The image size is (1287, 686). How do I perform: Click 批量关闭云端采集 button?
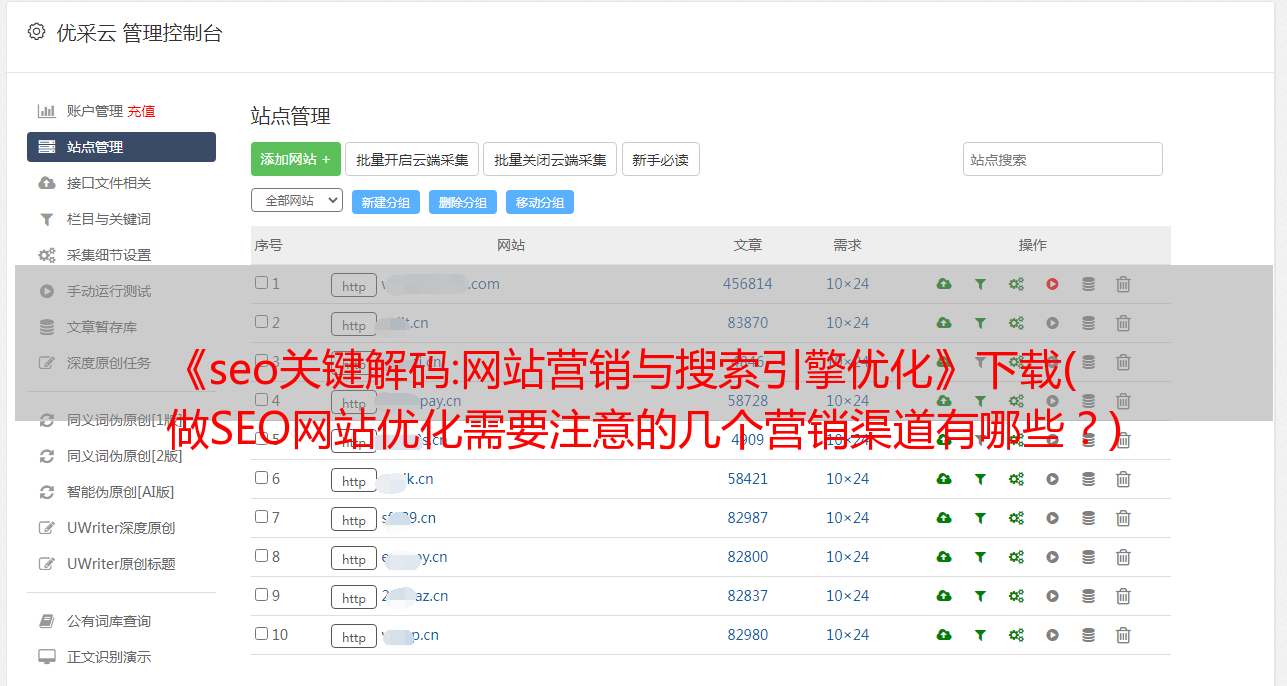tap(550, 159)
